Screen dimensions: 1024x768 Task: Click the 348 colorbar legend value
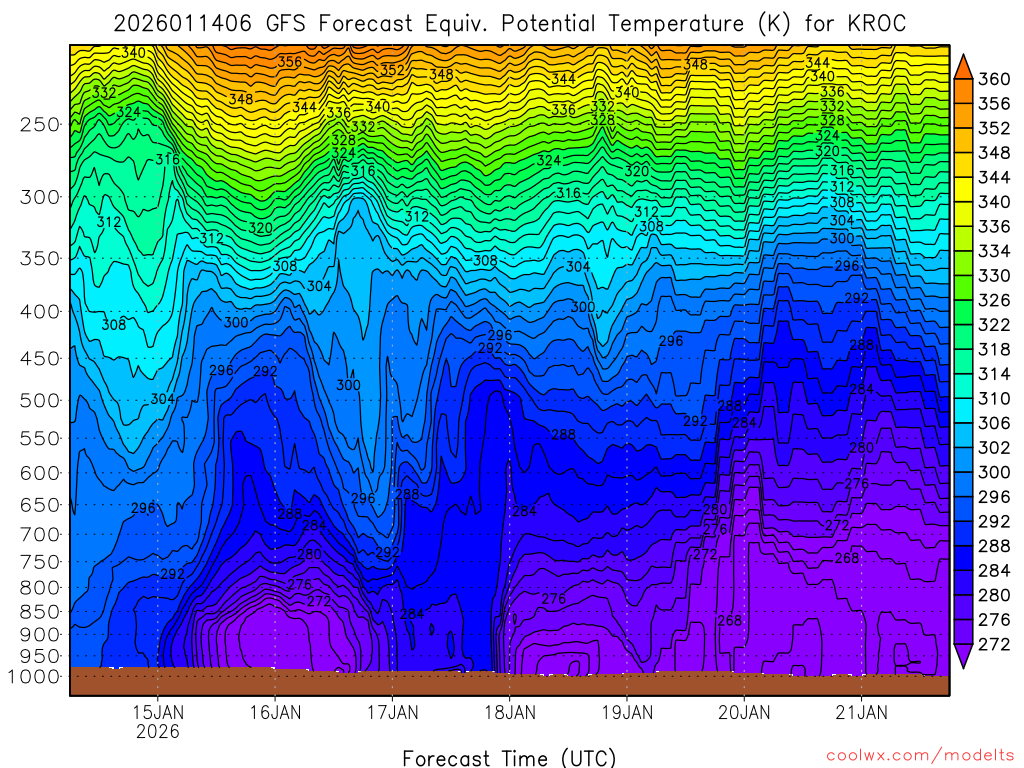click(x=994, y=153)
